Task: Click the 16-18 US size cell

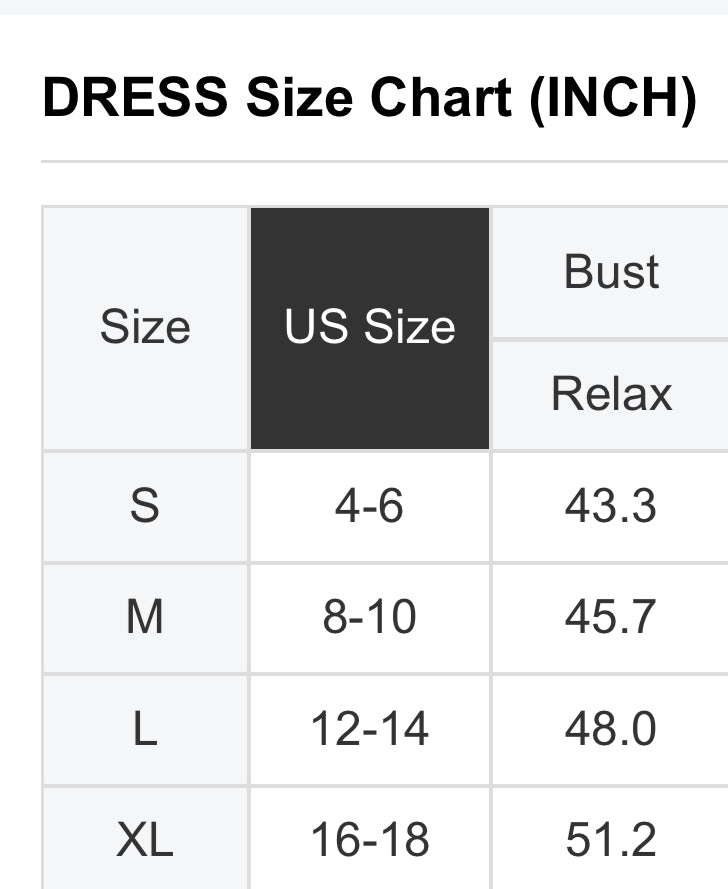Action: pos(370,839)
